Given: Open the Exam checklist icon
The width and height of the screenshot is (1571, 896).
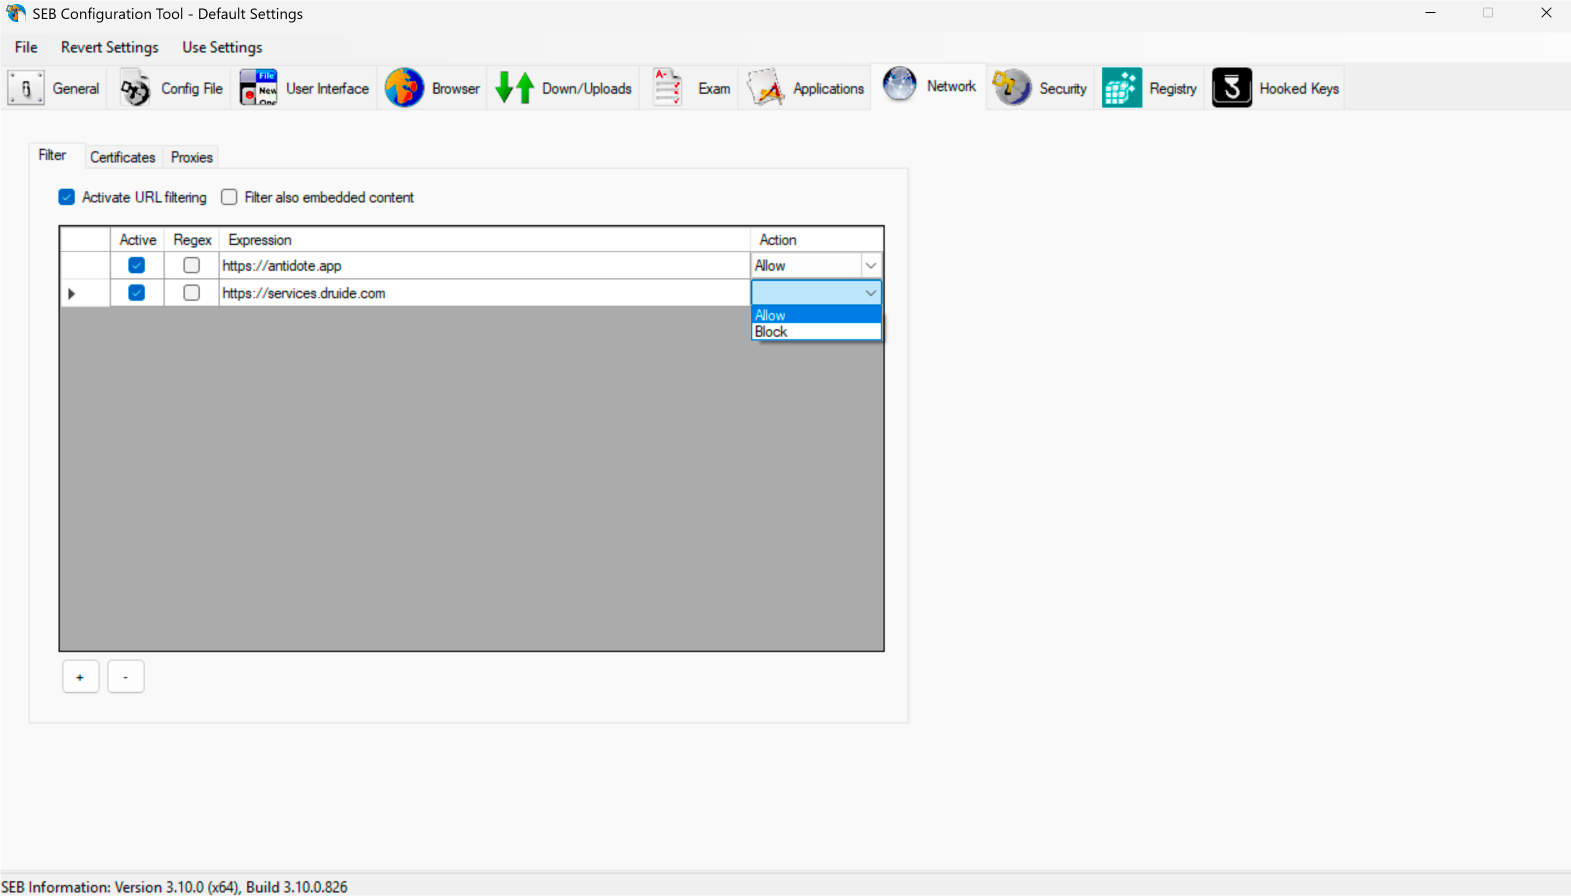Looking at the screenshot, I should point(667,88).
